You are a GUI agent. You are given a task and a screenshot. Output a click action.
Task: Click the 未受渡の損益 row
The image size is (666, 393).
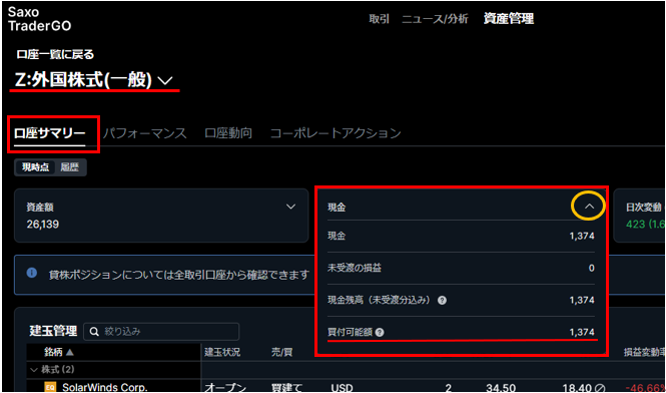(x=460, y=268)
